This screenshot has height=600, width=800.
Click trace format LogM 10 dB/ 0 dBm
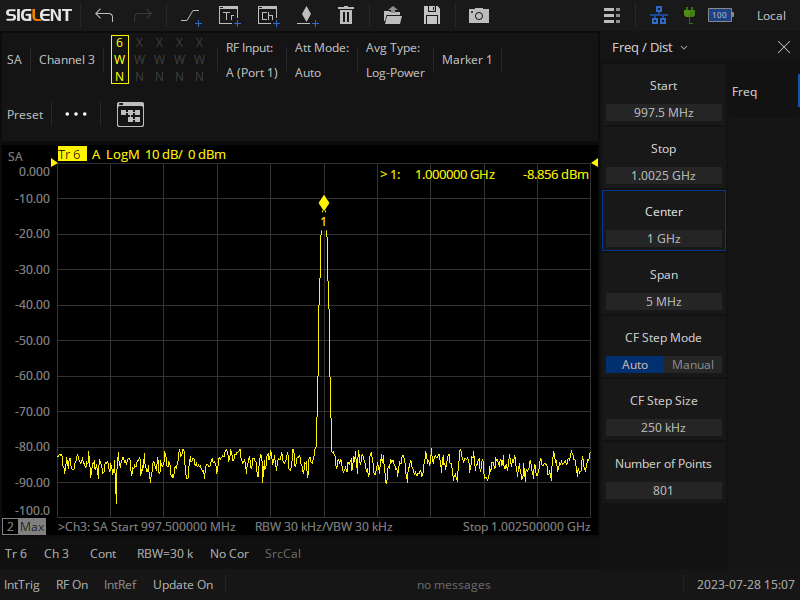(166, 154)
